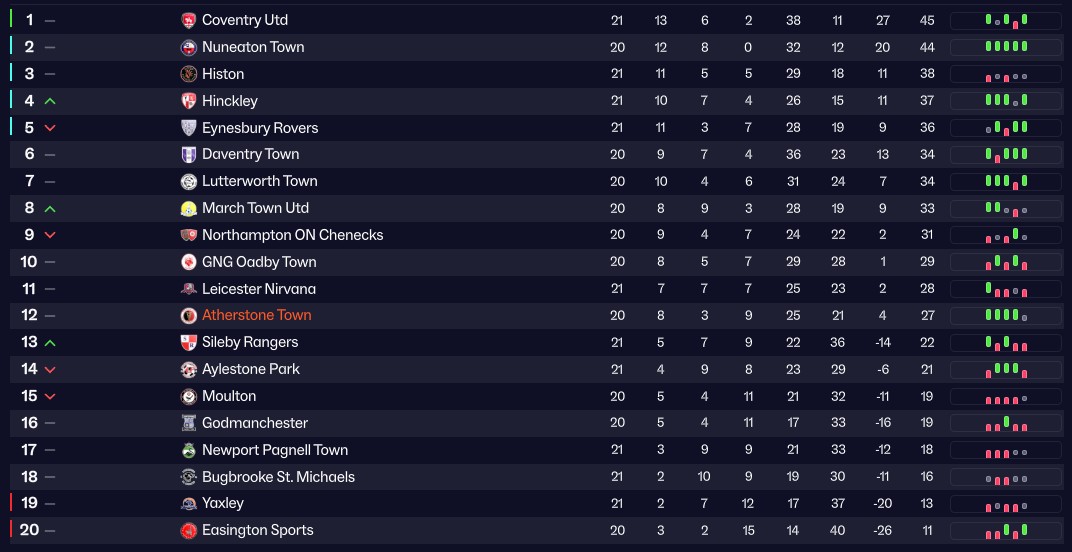Open the Histon club crest icon
This screenshot has height=552, width=1072.
click(189, 74)
